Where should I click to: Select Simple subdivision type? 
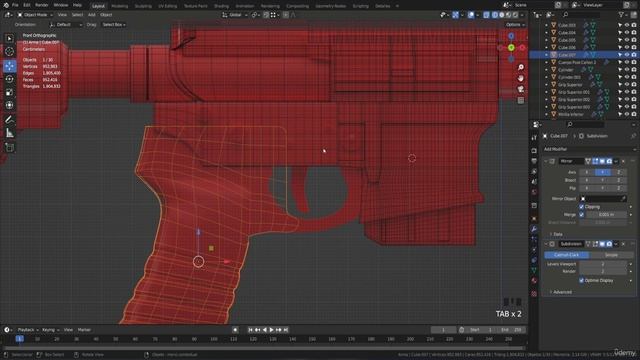pyautogui.click(x=611, y=255)
